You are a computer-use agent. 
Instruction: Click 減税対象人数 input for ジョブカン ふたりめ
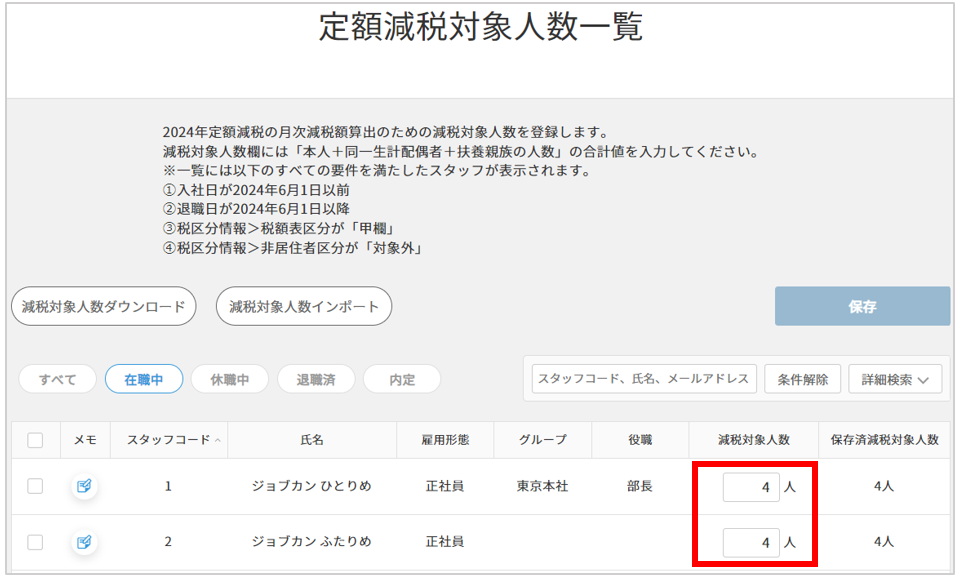click(751, 542)
